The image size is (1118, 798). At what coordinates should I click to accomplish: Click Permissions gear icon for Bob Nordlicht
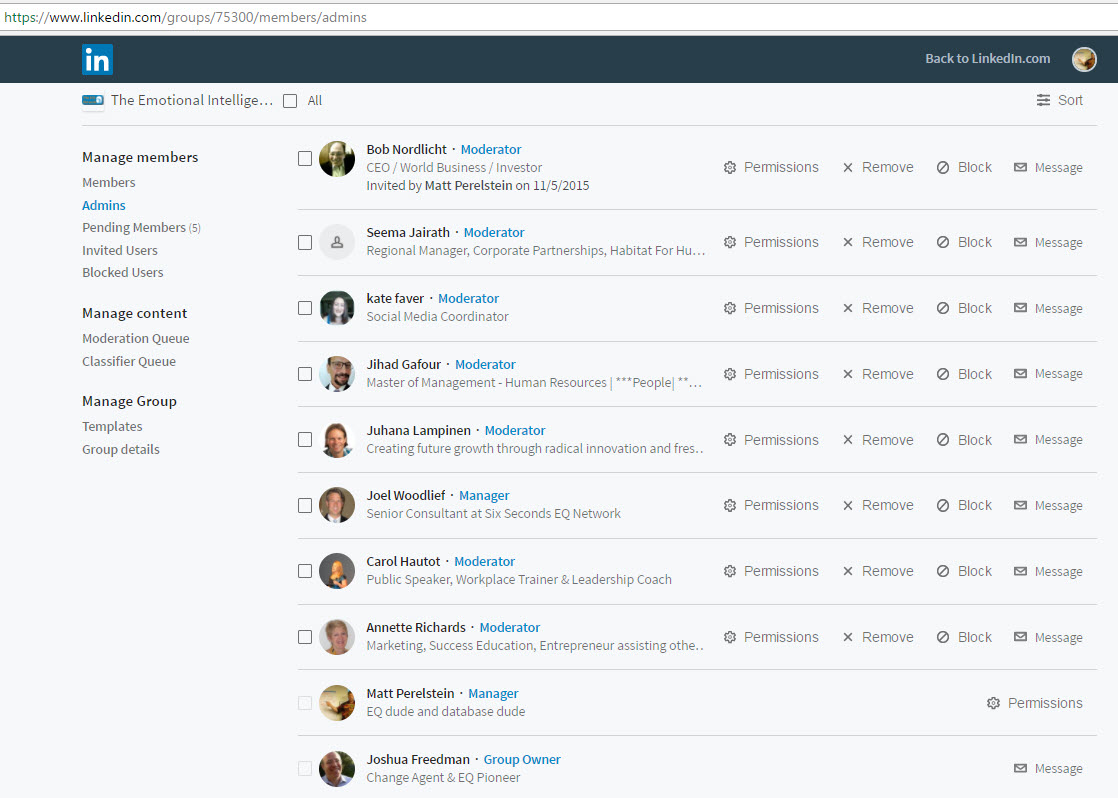coord(730,168)
